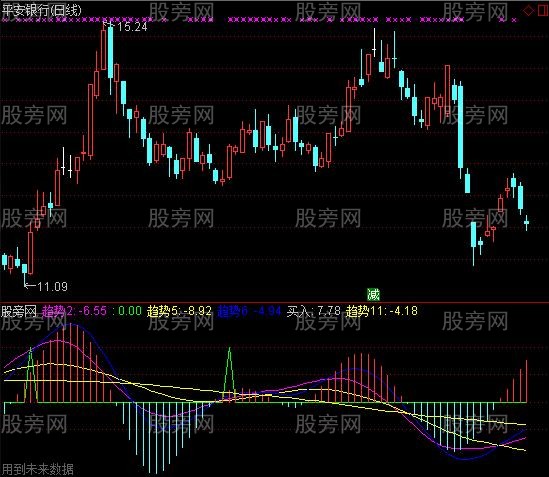This screenshot has width=549, height=477.
Task: Click the 15.24 high price label
Action: 132,27
